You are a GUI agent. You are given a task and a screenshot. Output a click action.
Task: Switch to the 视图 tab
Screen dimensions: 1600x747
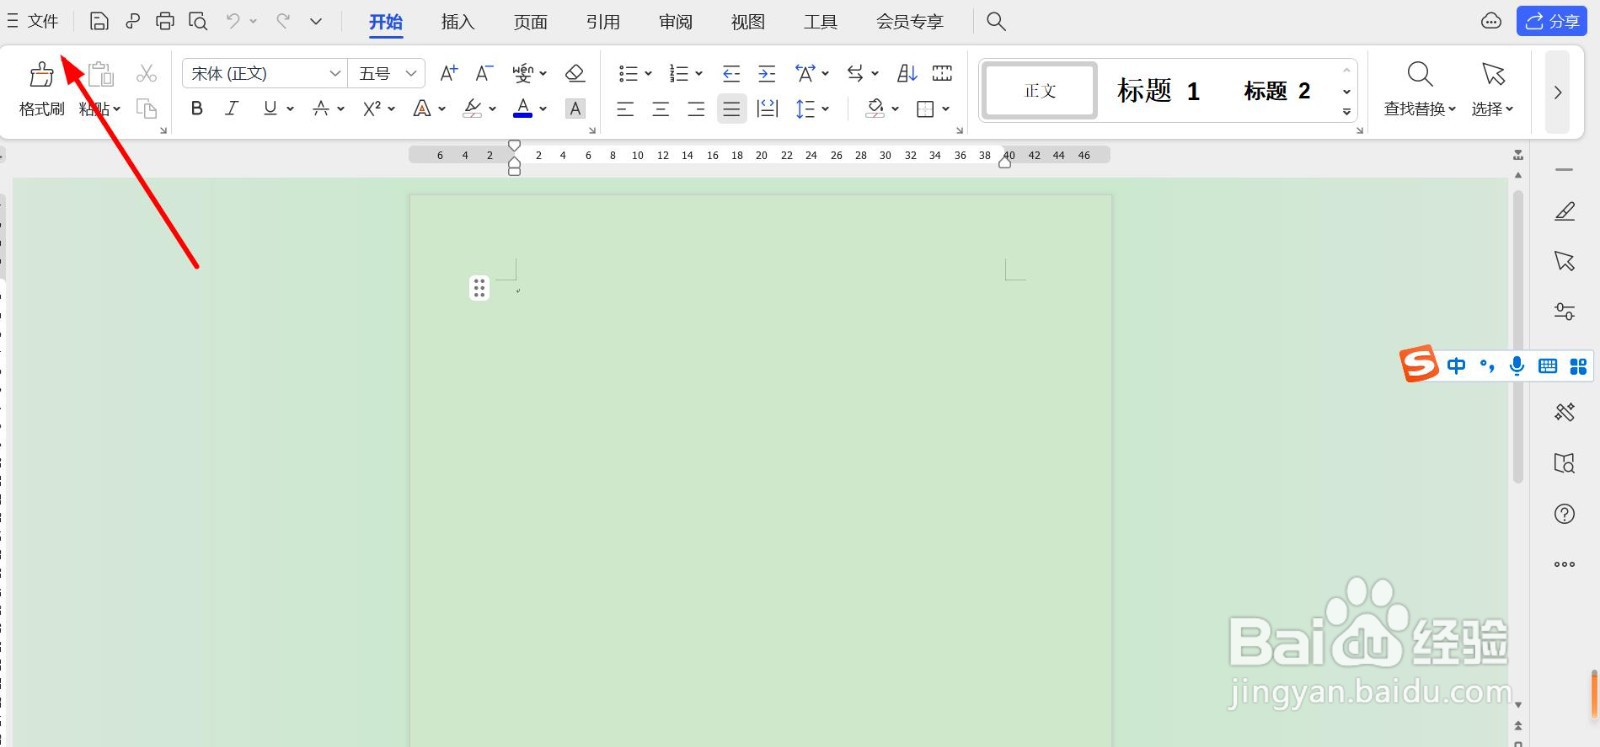[748, 22]
